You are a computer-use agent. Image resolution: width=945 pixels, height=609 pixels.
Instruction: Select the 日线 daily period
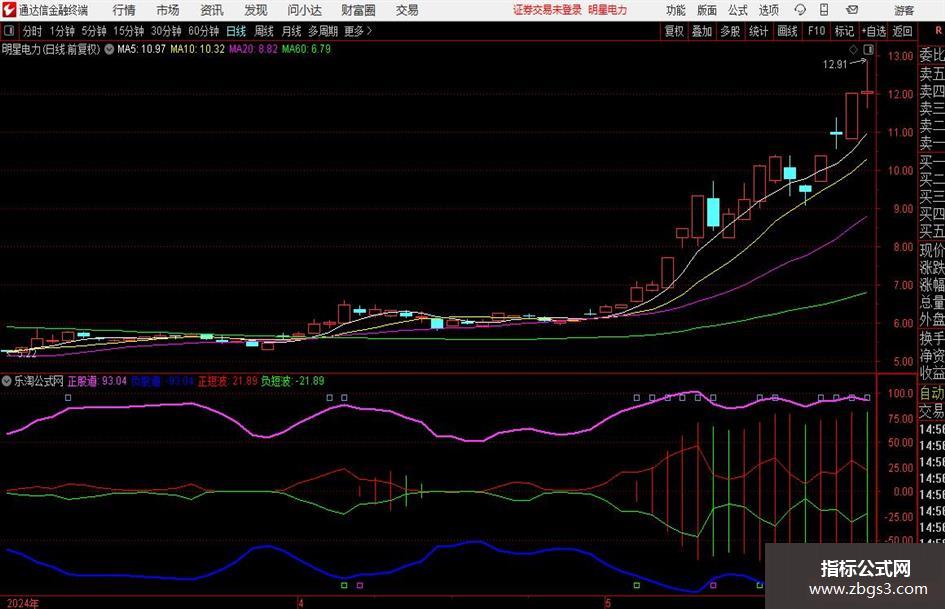click(236, 31)
